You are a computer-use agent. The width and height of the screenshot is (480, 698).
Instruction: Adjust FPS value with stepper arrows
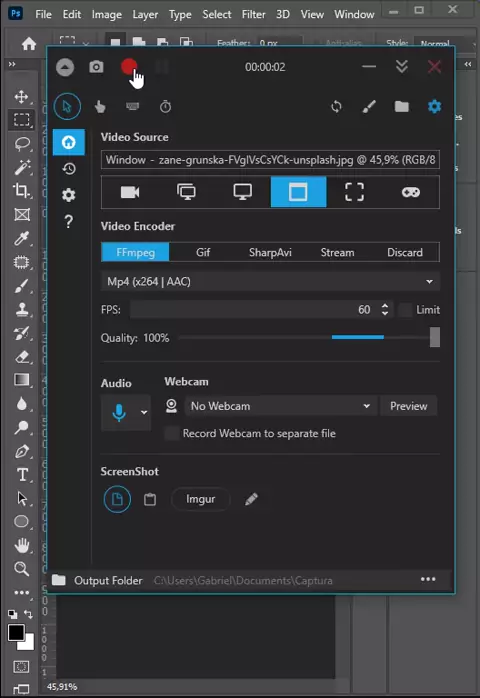tap(385, 309)
